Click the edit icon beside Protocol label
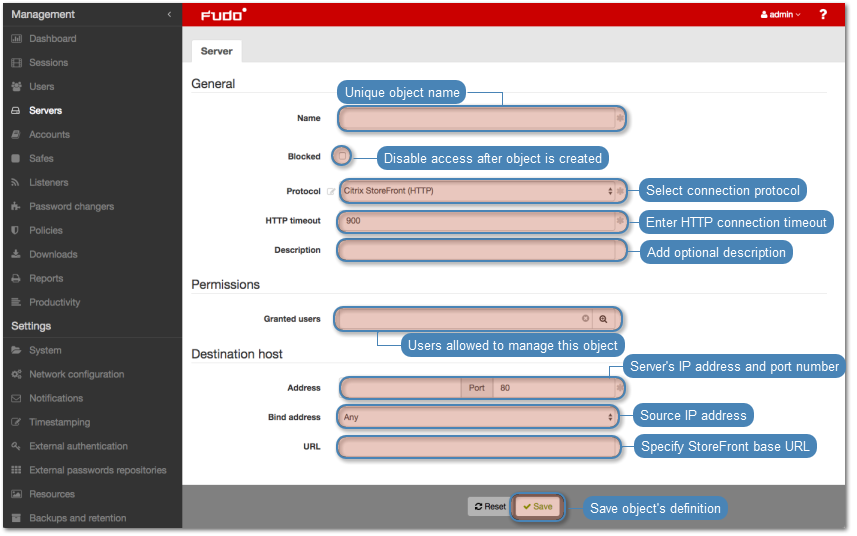Image resolution: width=857 pixels, height=536 pixels. click(331, 191)
